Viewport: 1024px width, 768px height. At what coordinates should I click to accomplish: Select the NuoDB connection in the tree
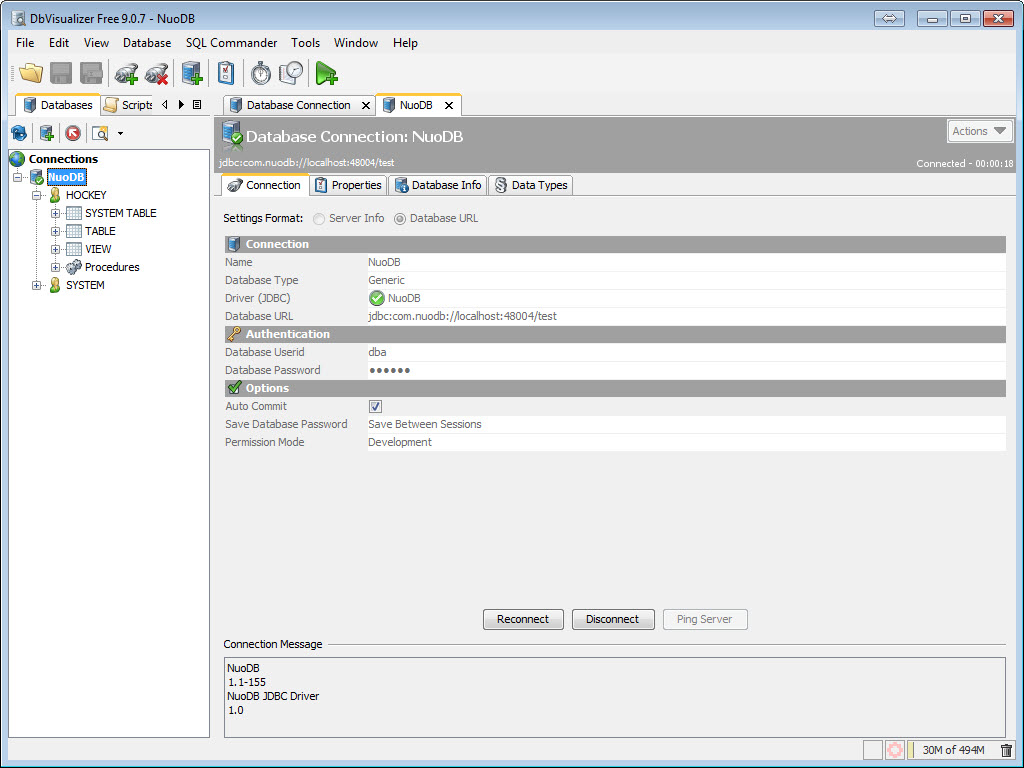(x=66, y=177)
